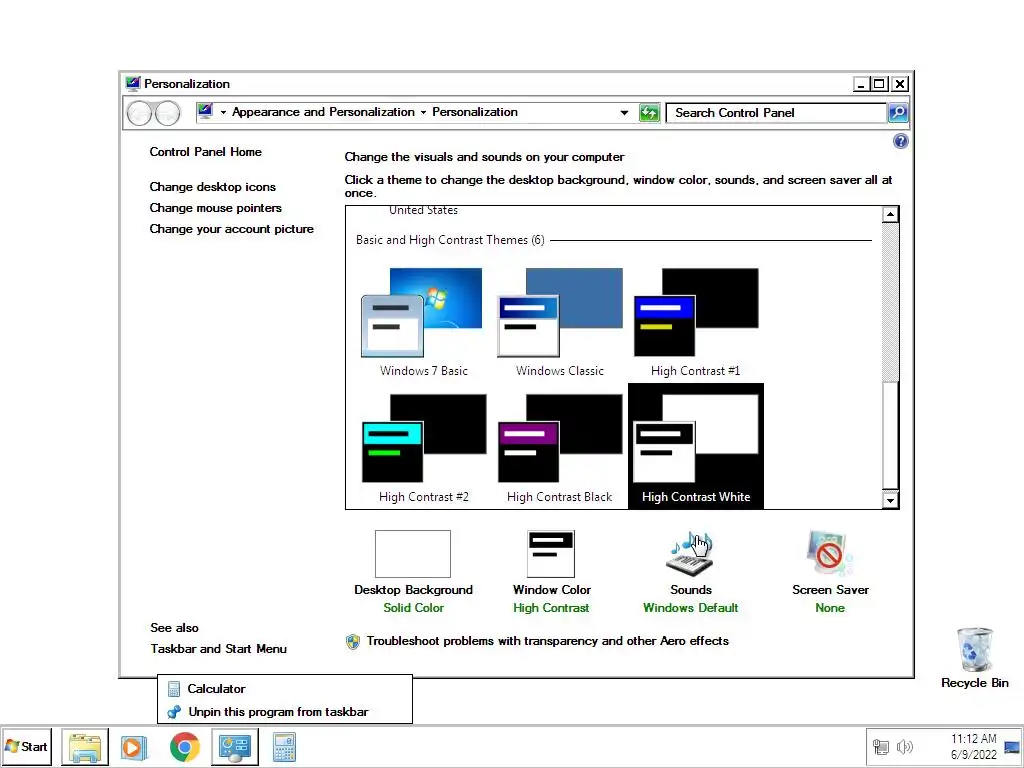Screen dimensions: 1024x768
Task: Click theme list scroll up arrow
Action: (x=890, y=214)
